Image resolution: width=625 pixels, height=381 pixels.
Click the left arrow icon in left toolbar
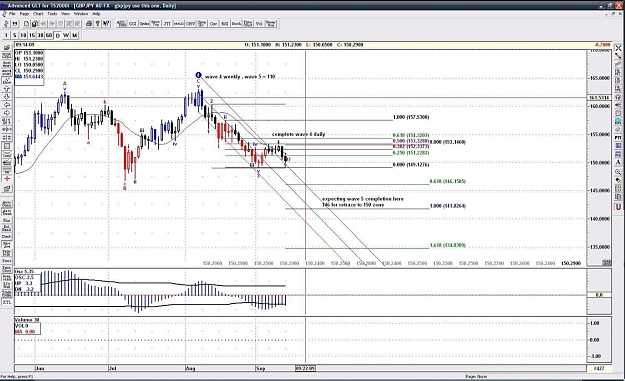click(7, 105)
